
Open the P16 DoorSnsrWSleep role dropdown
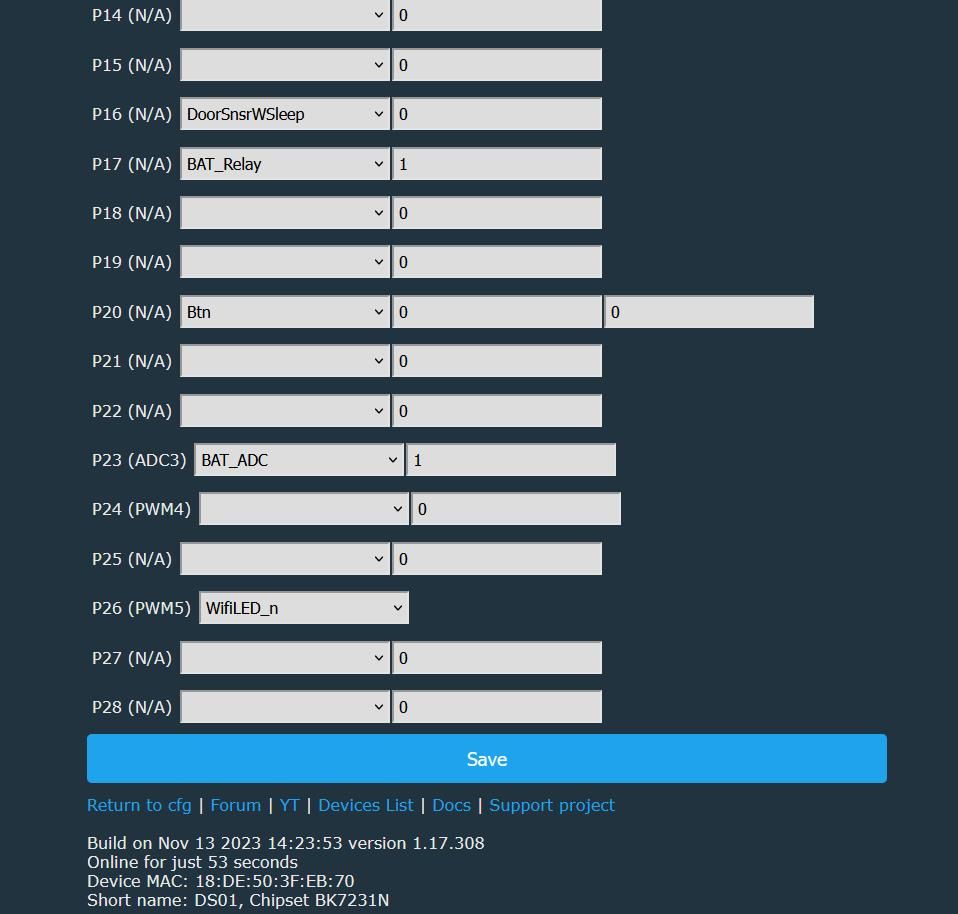(x=285, y=114)
